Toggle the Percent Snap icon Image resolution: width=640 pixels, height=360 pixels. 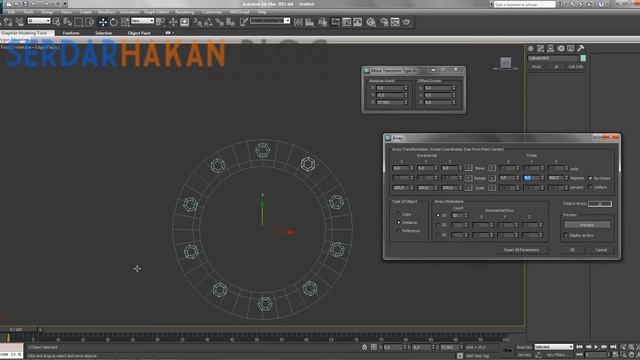[x=219, y=22]
